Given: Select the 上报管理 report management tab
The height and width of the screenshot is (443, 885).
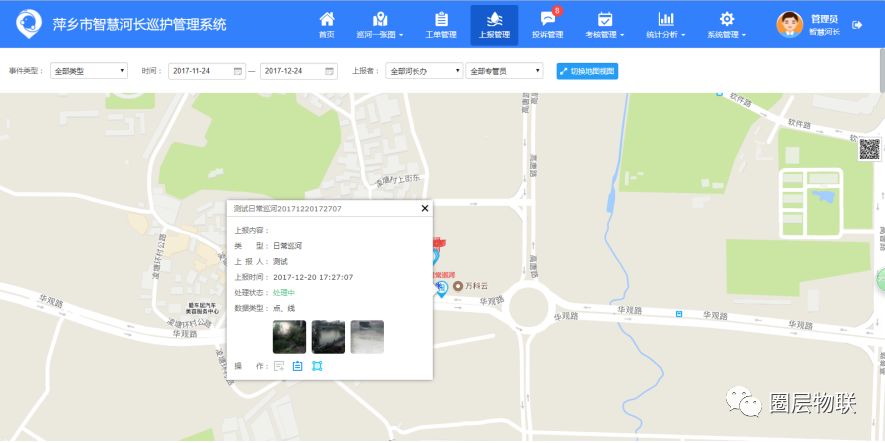Looking at the screenshot, I should coord(494,25).
